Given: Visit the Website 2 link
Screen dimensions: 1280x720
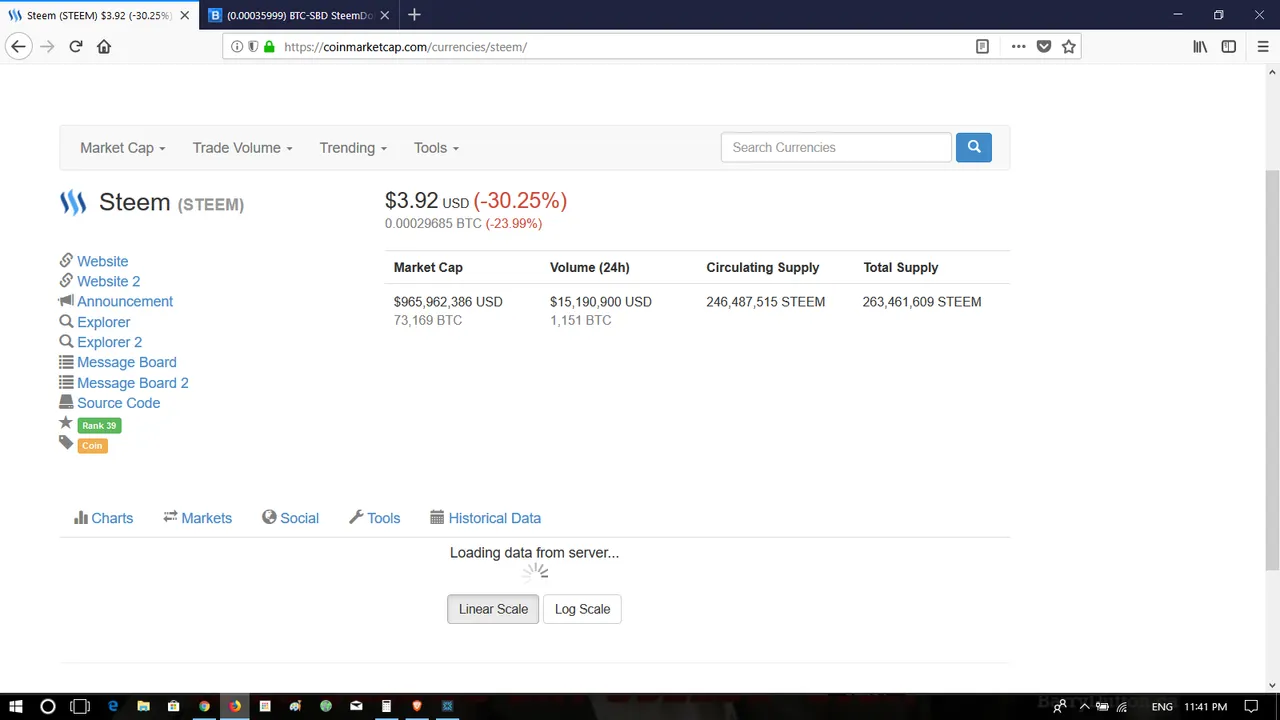Looking at the screenshot, I should coord(108,281).
